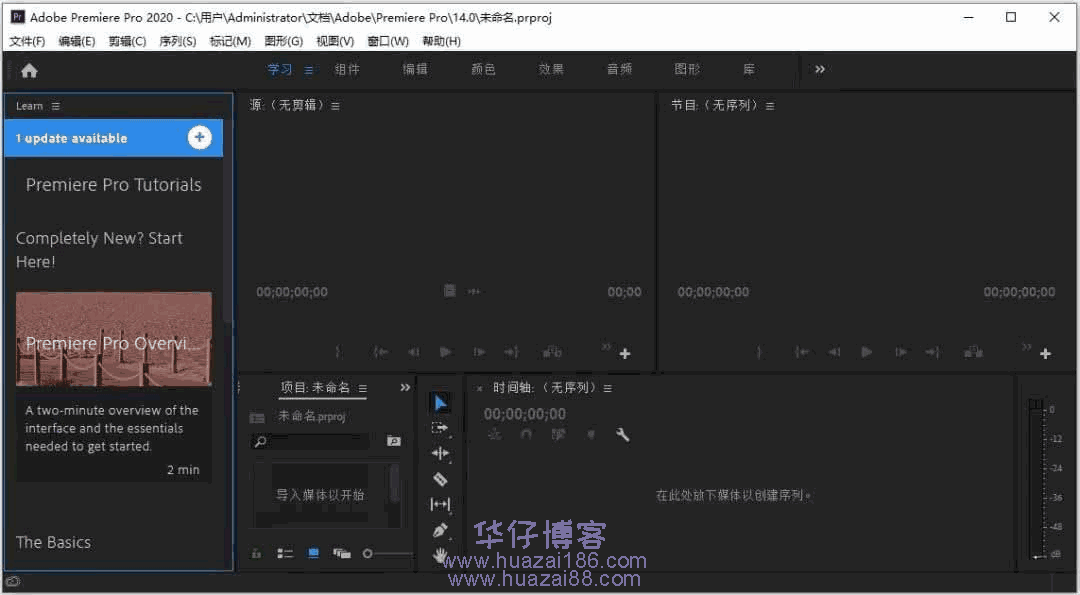Open Premiere Pro Overview tutorial thumbnail
Image resolution: width=1080 pixels, height=595 pixels.
pyautogui.click(x=114, y=338)
